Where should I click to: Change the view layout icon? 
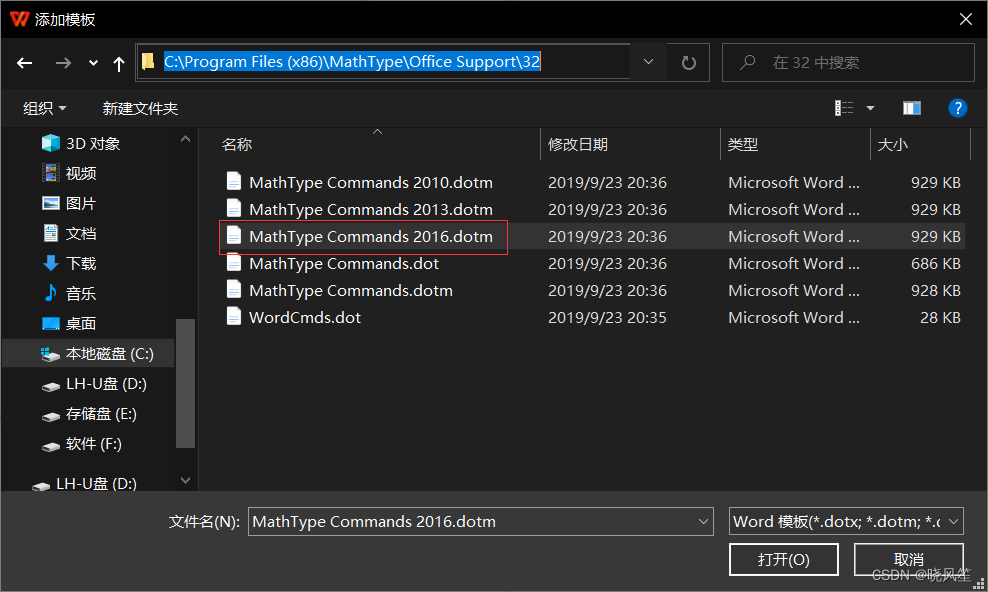click(x=844, y=108)
